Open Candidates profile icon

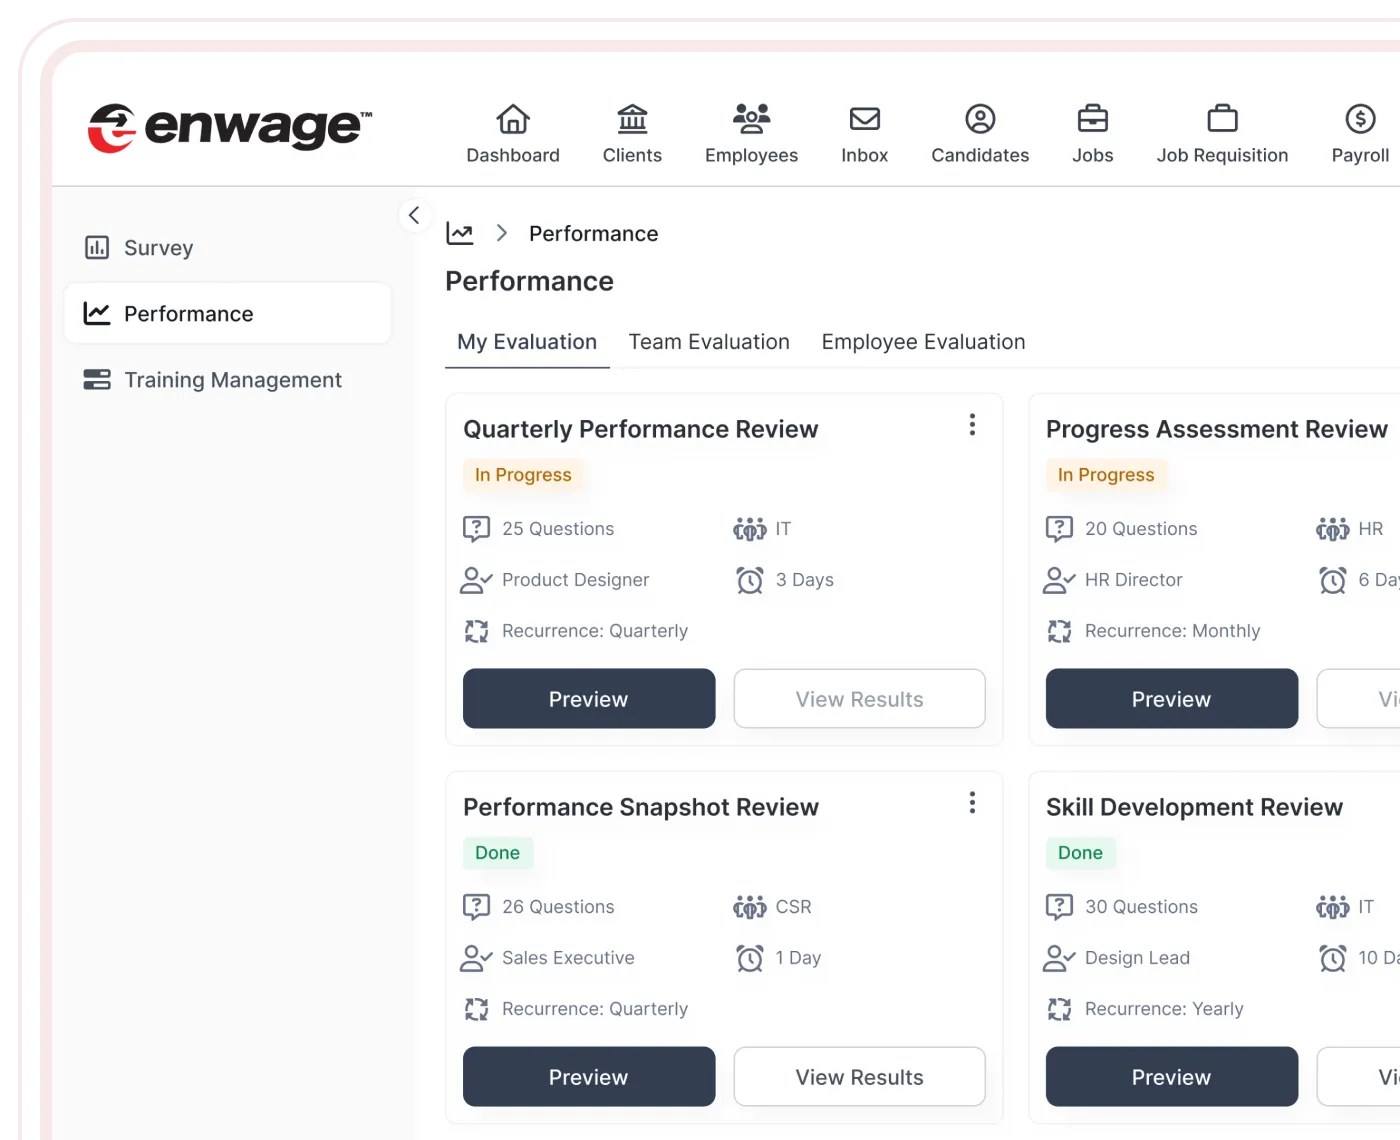[980, 120]
